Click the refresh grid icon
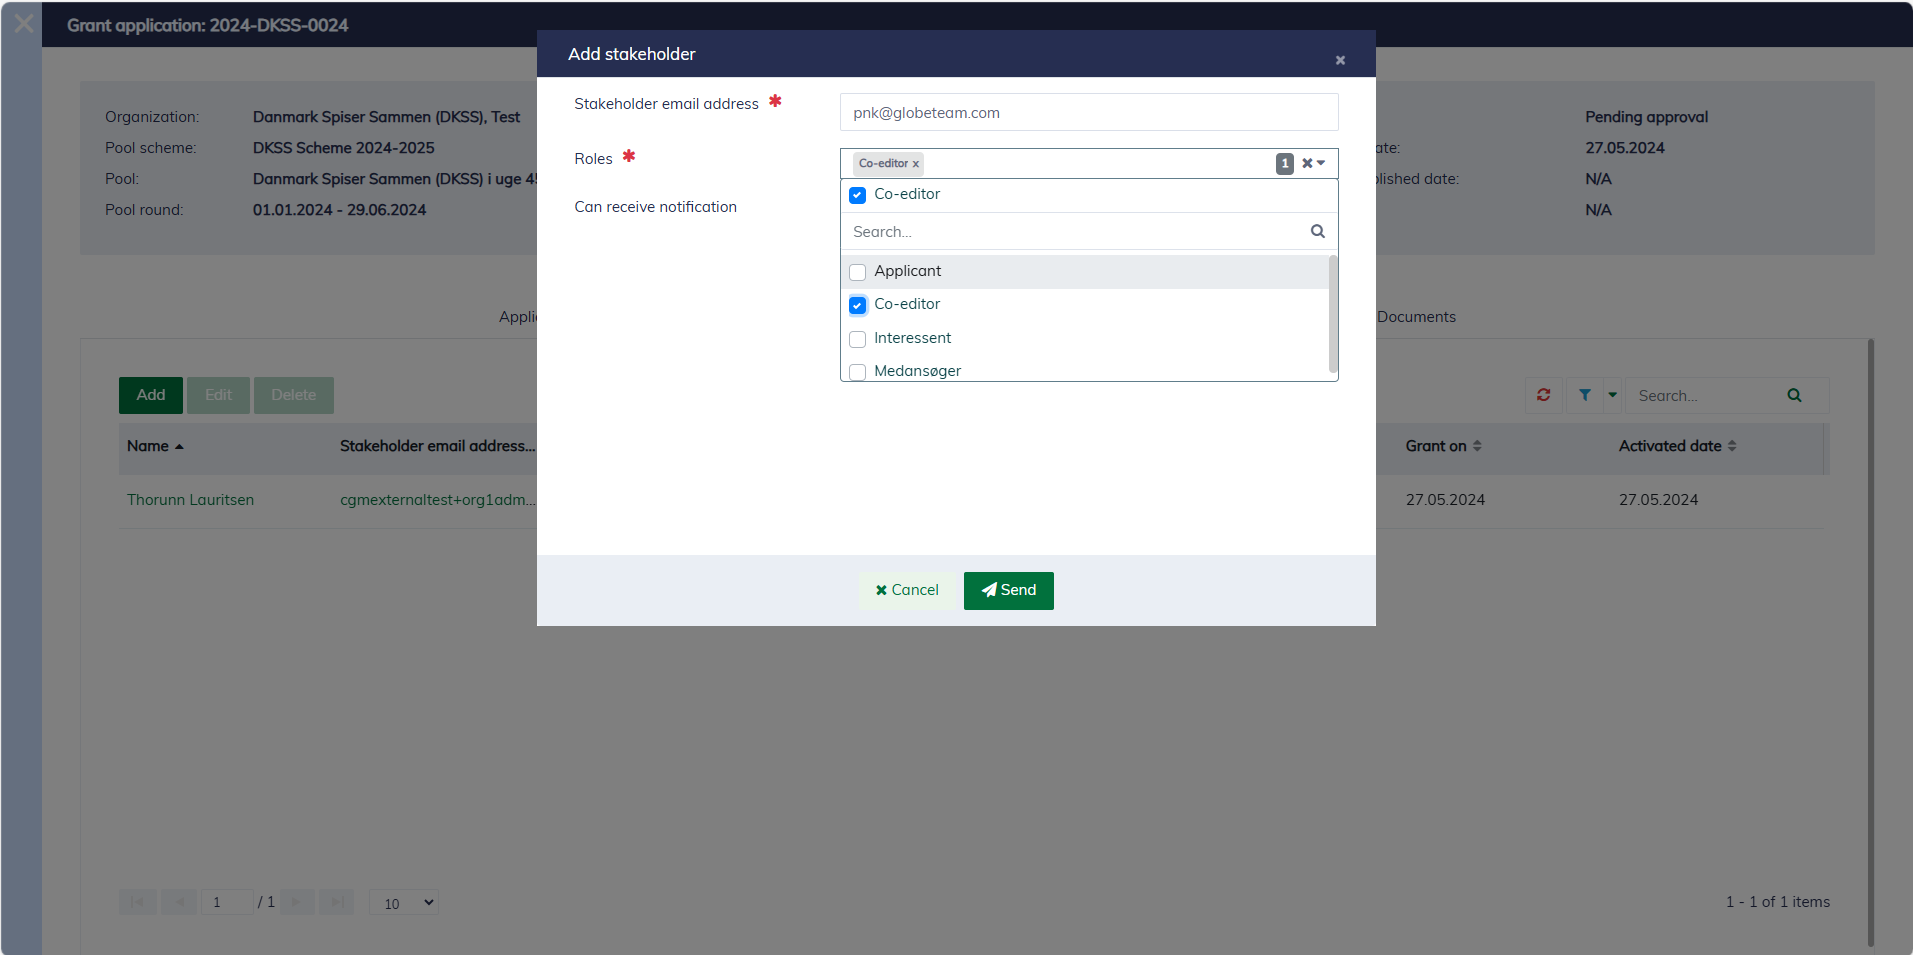 pos(1543,395)
